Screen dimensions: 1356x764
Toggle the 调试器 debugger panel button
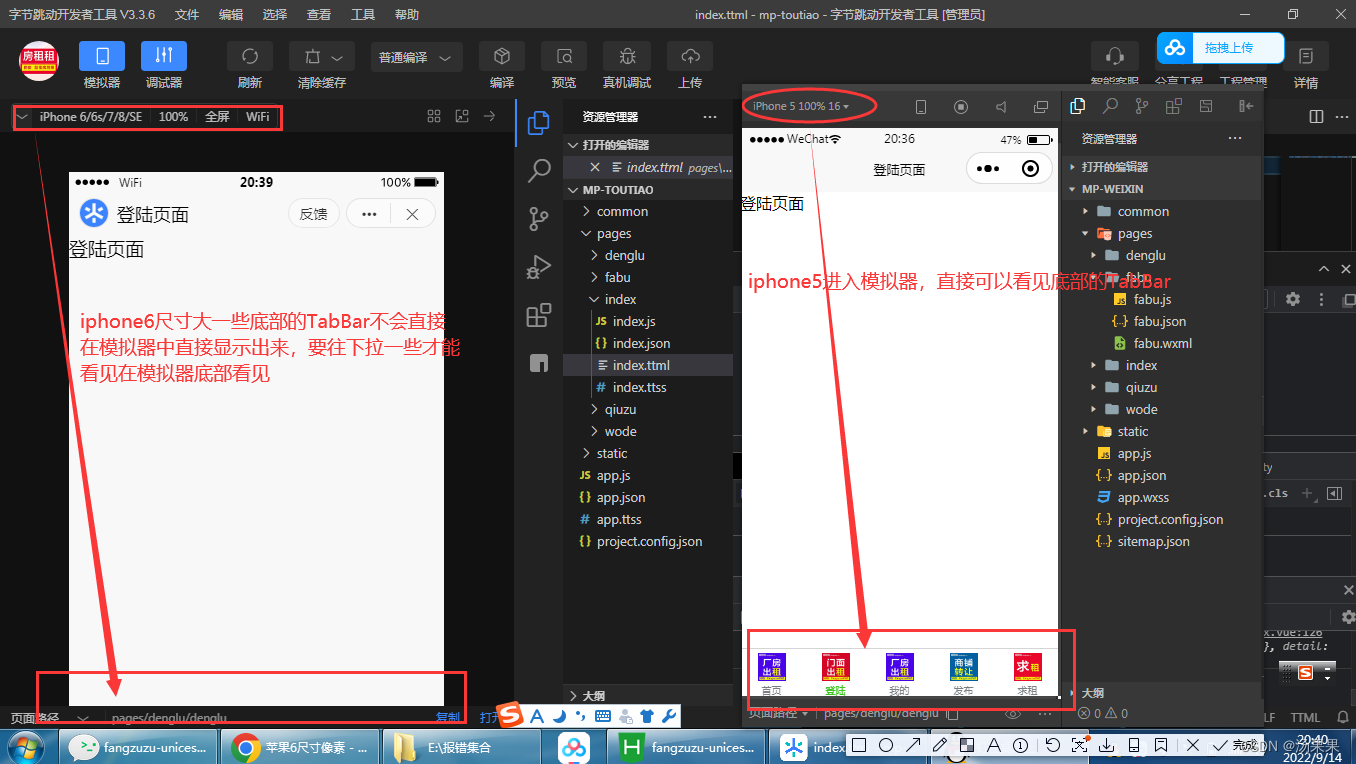coord(164,56)
